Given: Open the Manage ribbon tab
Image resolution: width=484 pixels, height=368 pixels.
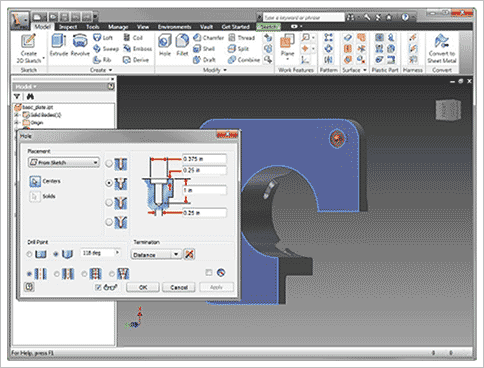Looking at the screenshot, I should pyautogui.click(x=118, y=27).
